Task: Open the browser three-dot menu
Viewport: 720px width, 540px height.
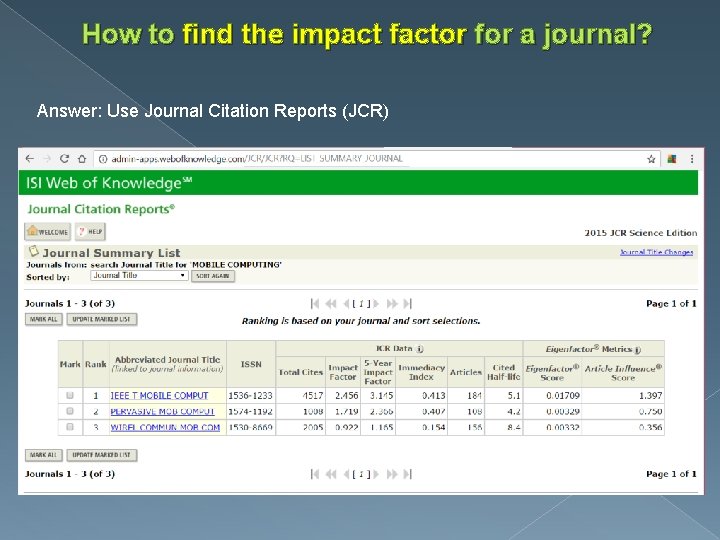Action: (692, 159)
